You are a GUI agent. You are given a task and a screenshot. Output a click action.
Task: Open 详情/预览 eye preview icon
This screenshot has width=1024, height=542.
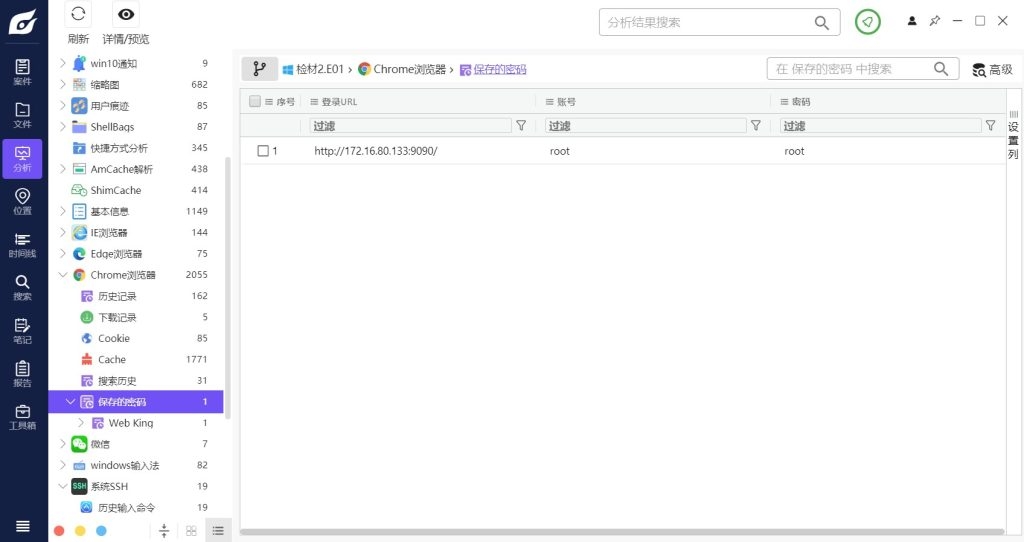coord(126,15)
